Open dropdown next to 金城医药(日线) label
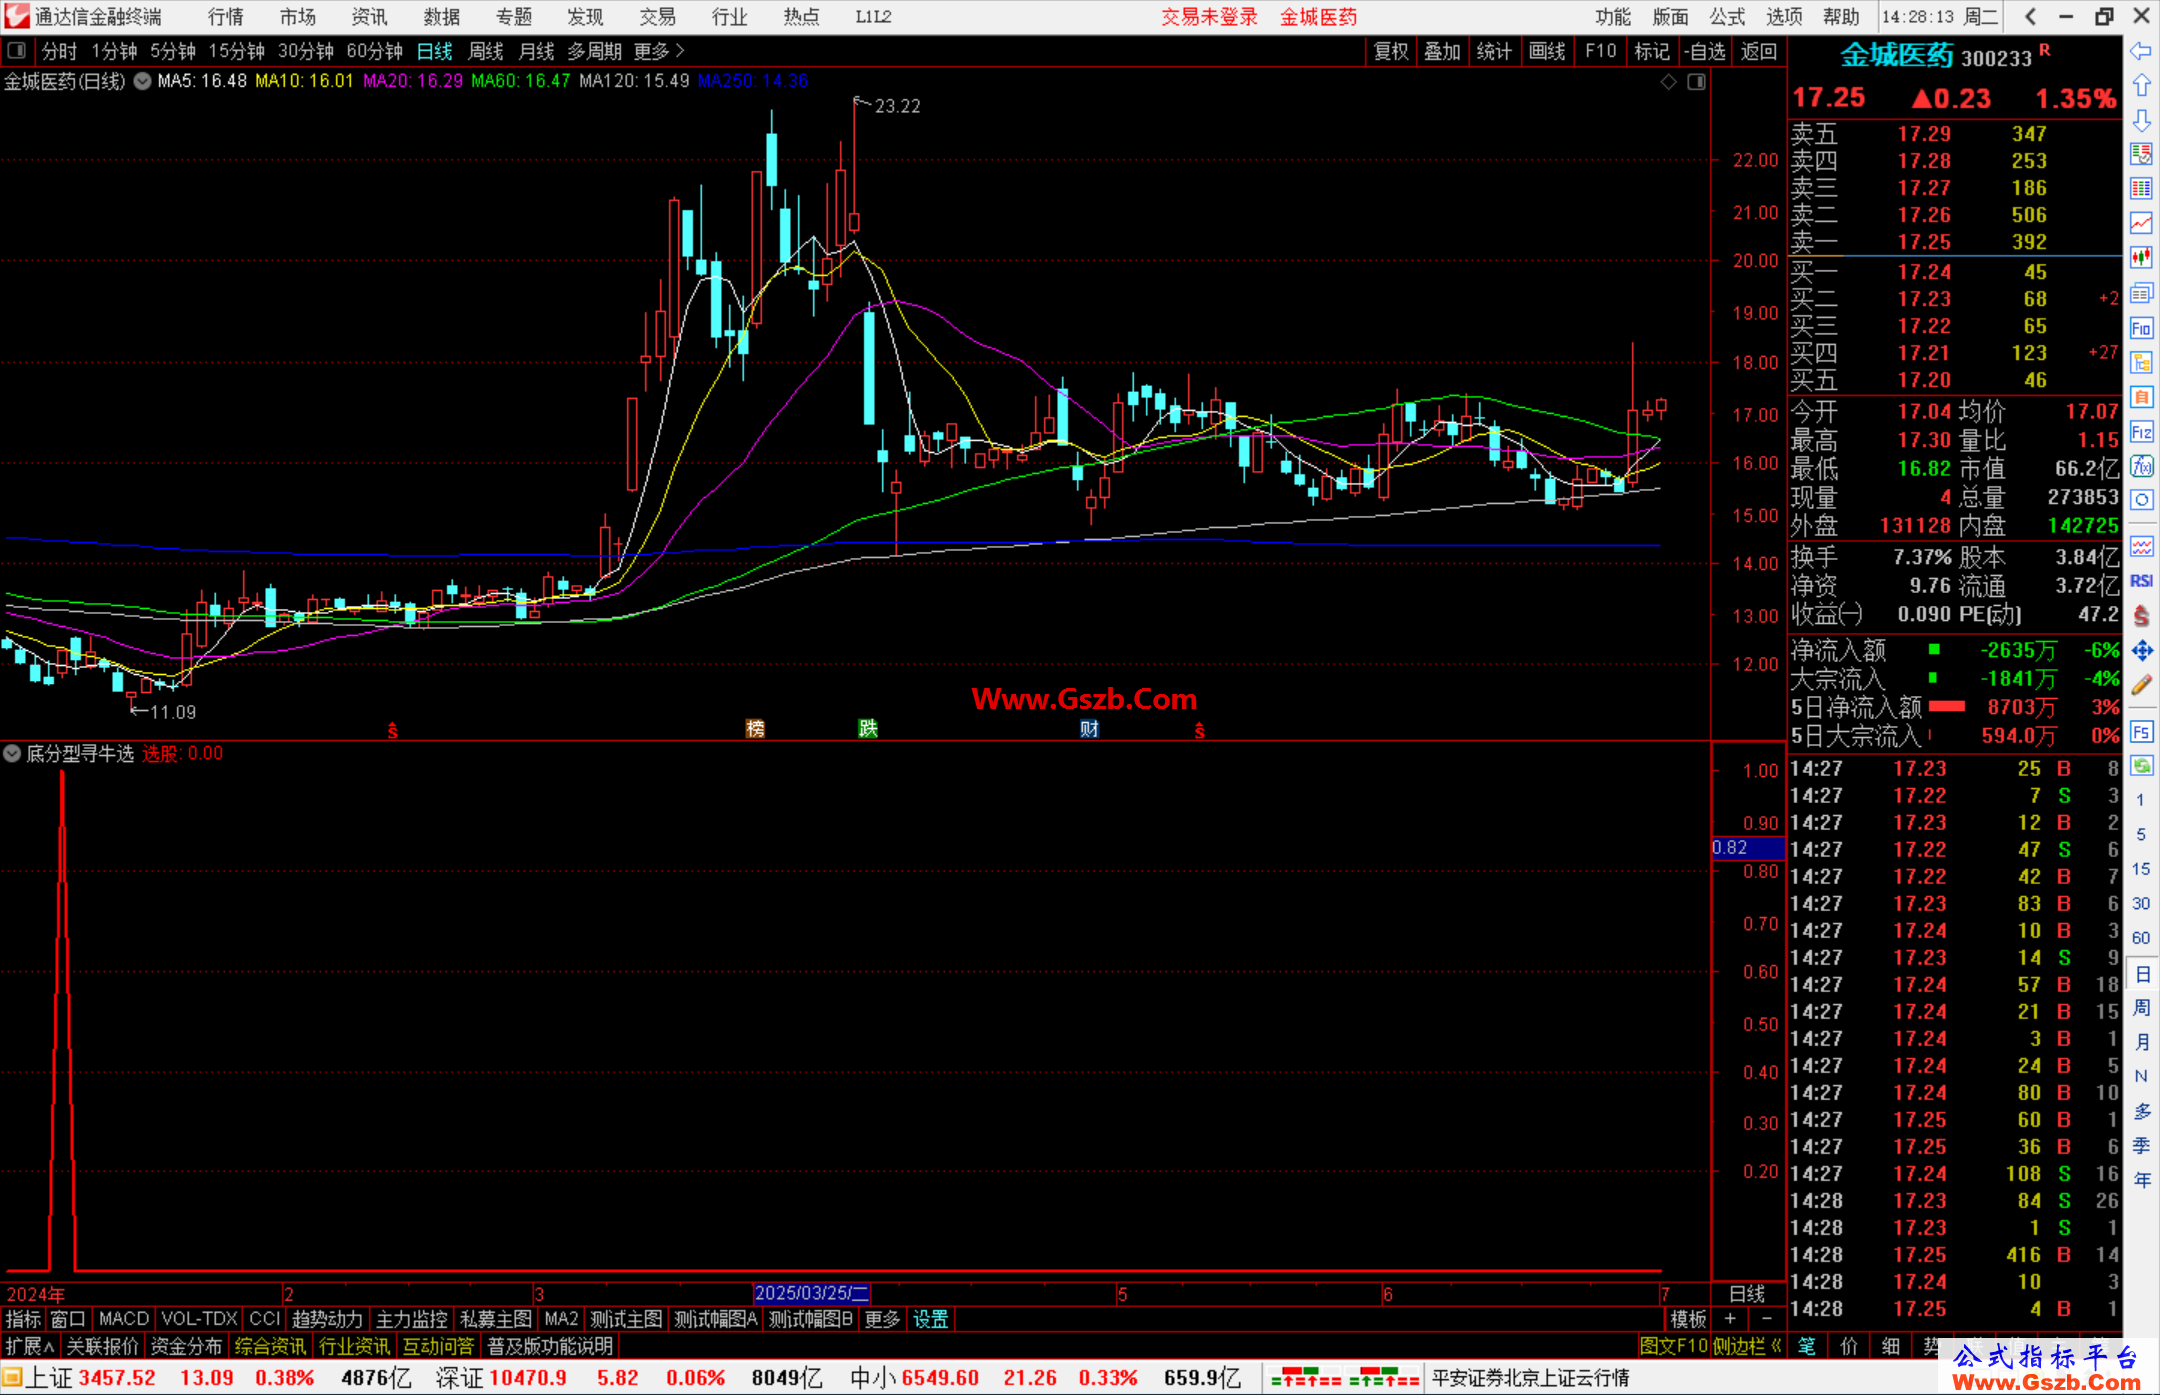This screenshot has width=2160, height=1395. coord(142,82)
